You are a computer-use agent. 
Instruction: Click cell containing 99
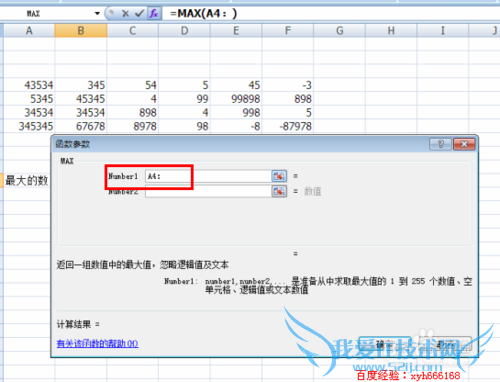184,99
